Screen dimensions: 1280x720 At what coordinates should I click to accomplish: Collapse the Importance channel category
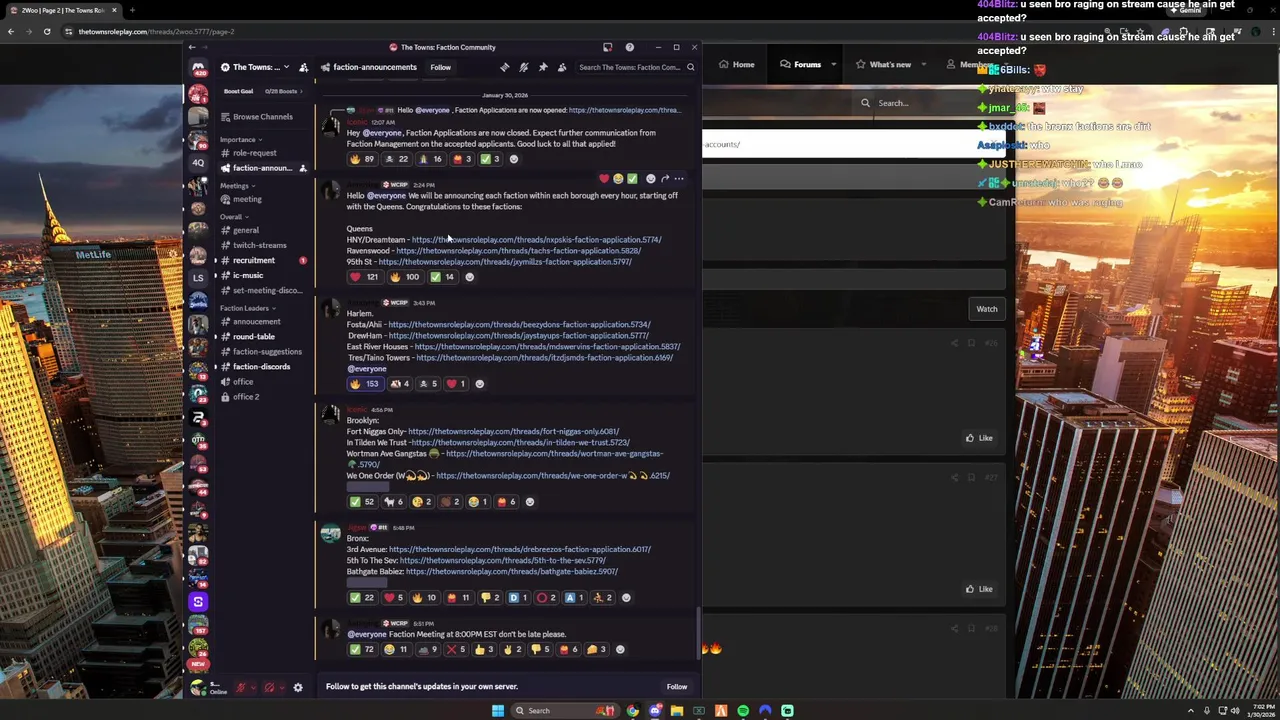[x=241, y=140]
